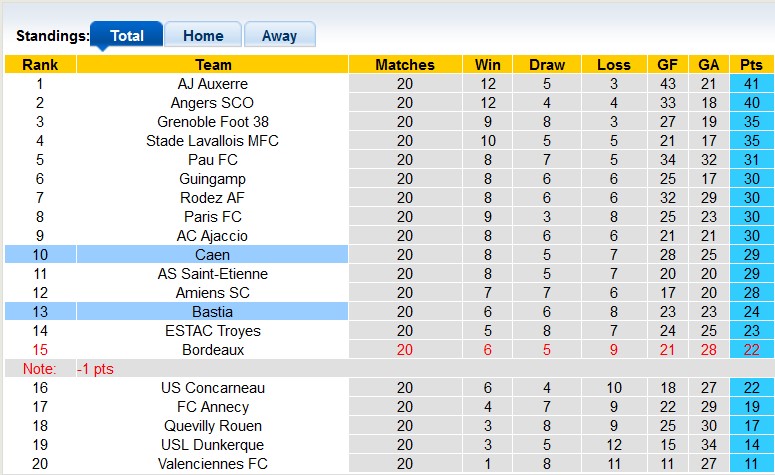Open Stade Lavallois MFC team link

pyautogui.click(x=213, y=141)
